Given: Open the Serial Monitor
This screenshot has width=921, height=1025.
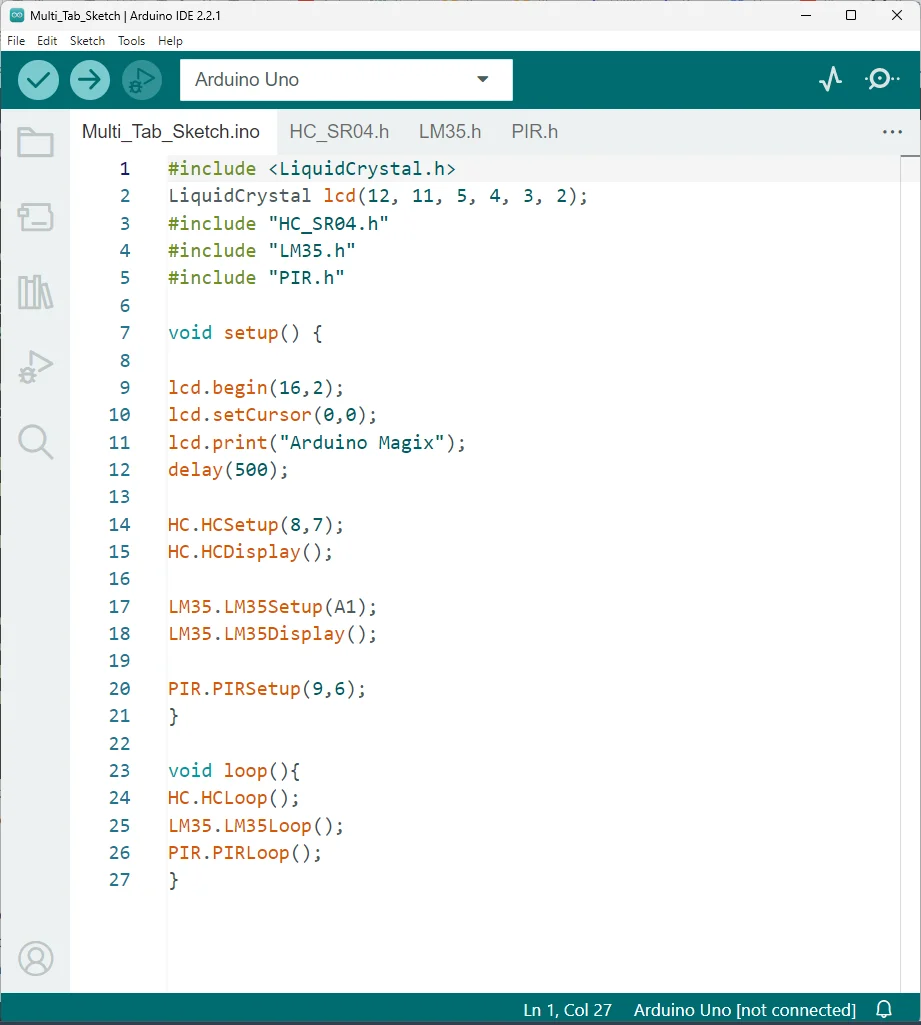Looking at the screenshot, I should click(x=882, y=79).
